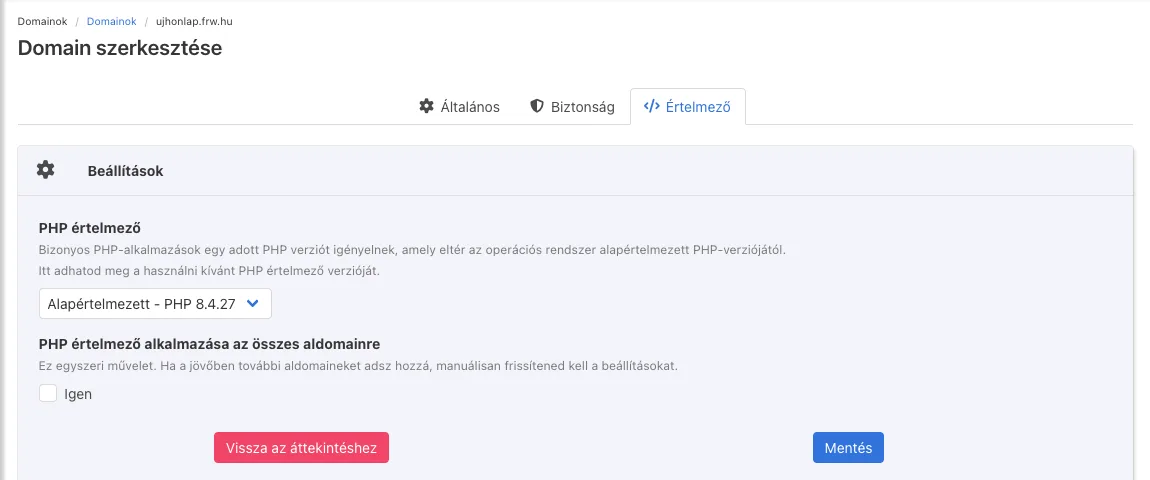Image resolution: width=1150 pixels, height=480 pixels.
Task: Click the Beállítások panel gear icon
Action: coord(45,170)
